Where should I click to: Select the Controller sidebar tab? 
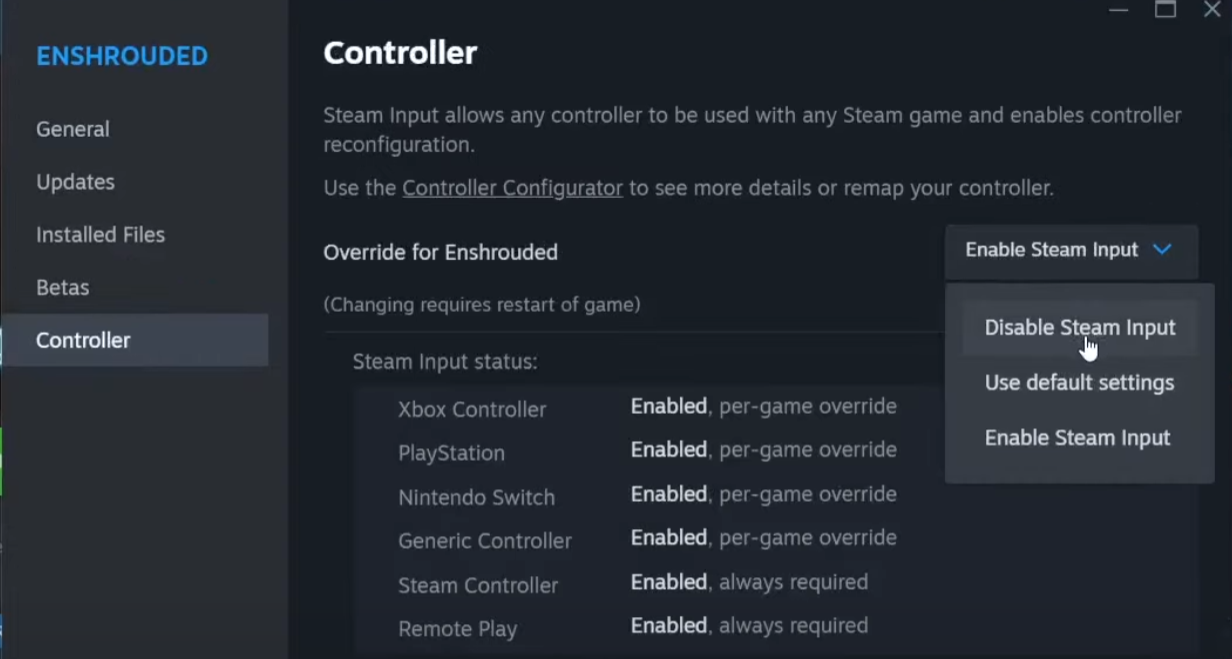point(84,341)
